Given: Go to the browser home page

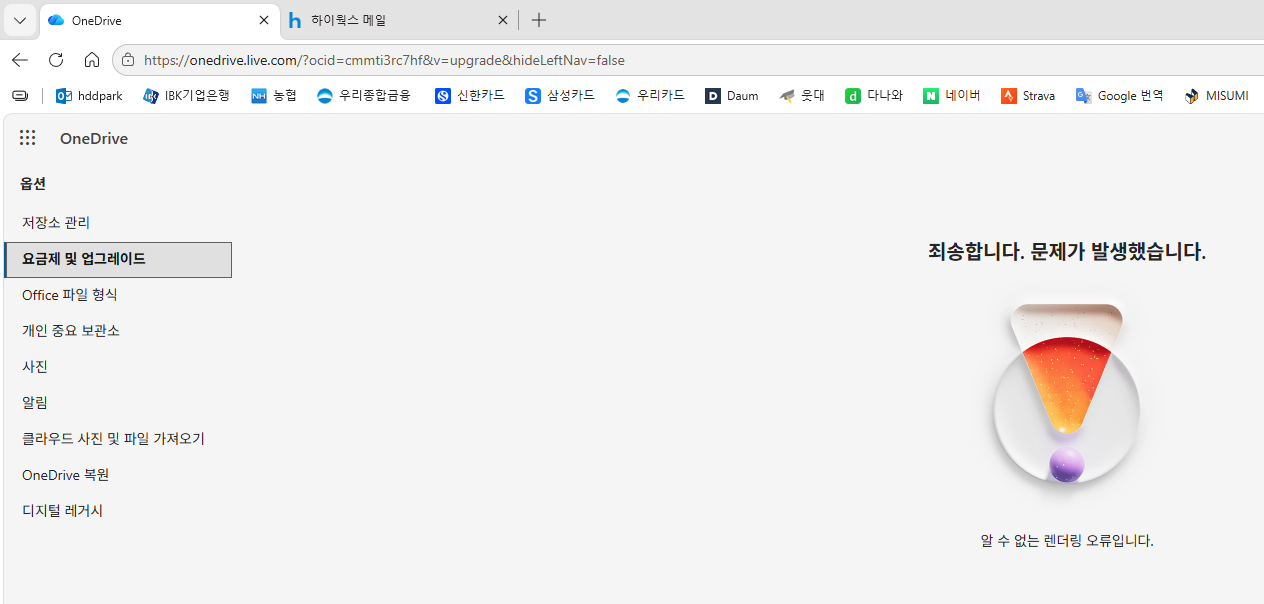Looking at the screenshot, I should click(92, 60).
